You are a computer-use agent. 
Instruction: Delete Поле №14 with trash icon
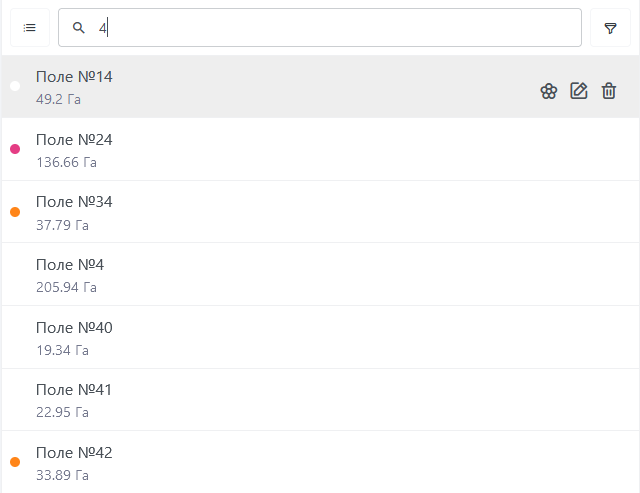click(x=609, y=91)
